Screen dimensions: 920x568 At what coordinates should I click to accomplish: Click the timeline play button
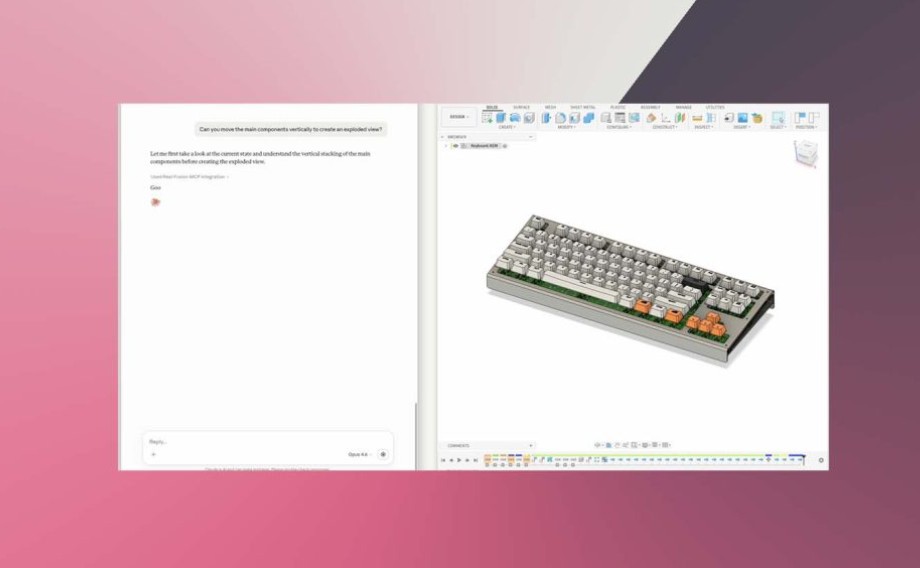click(459, 460)
